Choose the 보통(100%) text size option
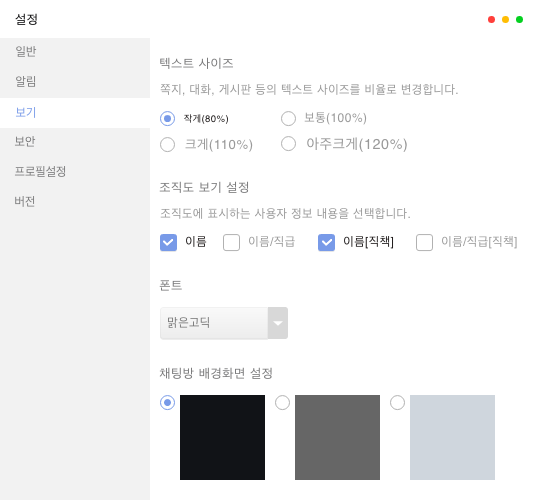 coord(288,118)
